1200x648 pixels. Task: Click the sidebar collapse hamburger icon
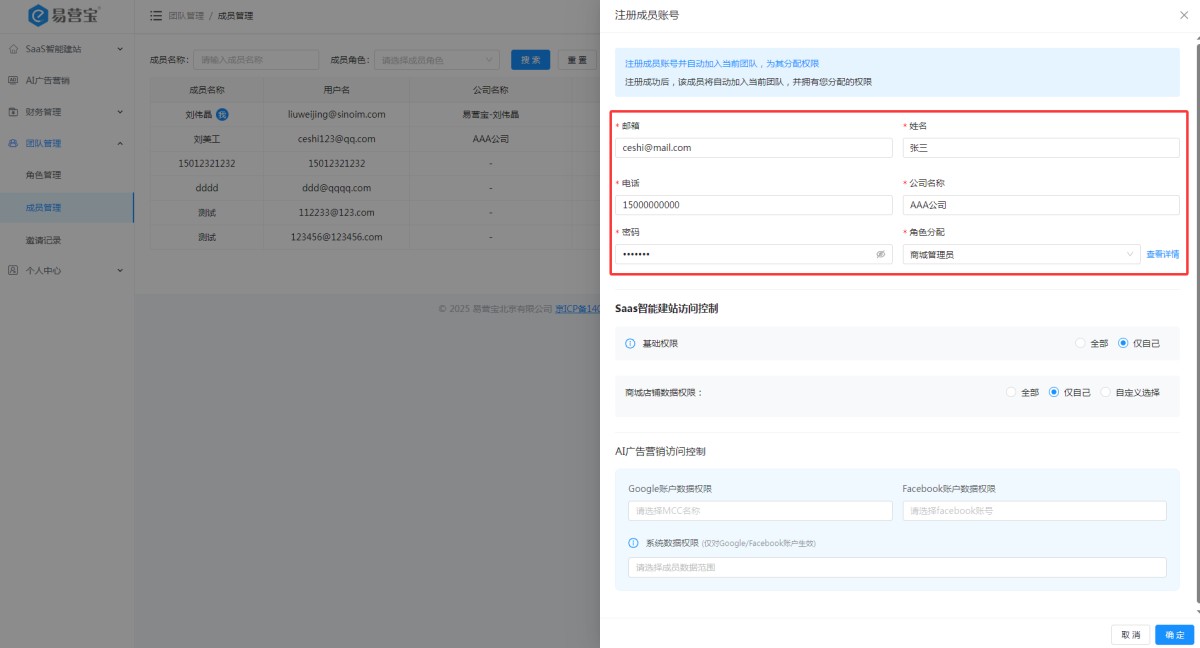click(156, 16)
